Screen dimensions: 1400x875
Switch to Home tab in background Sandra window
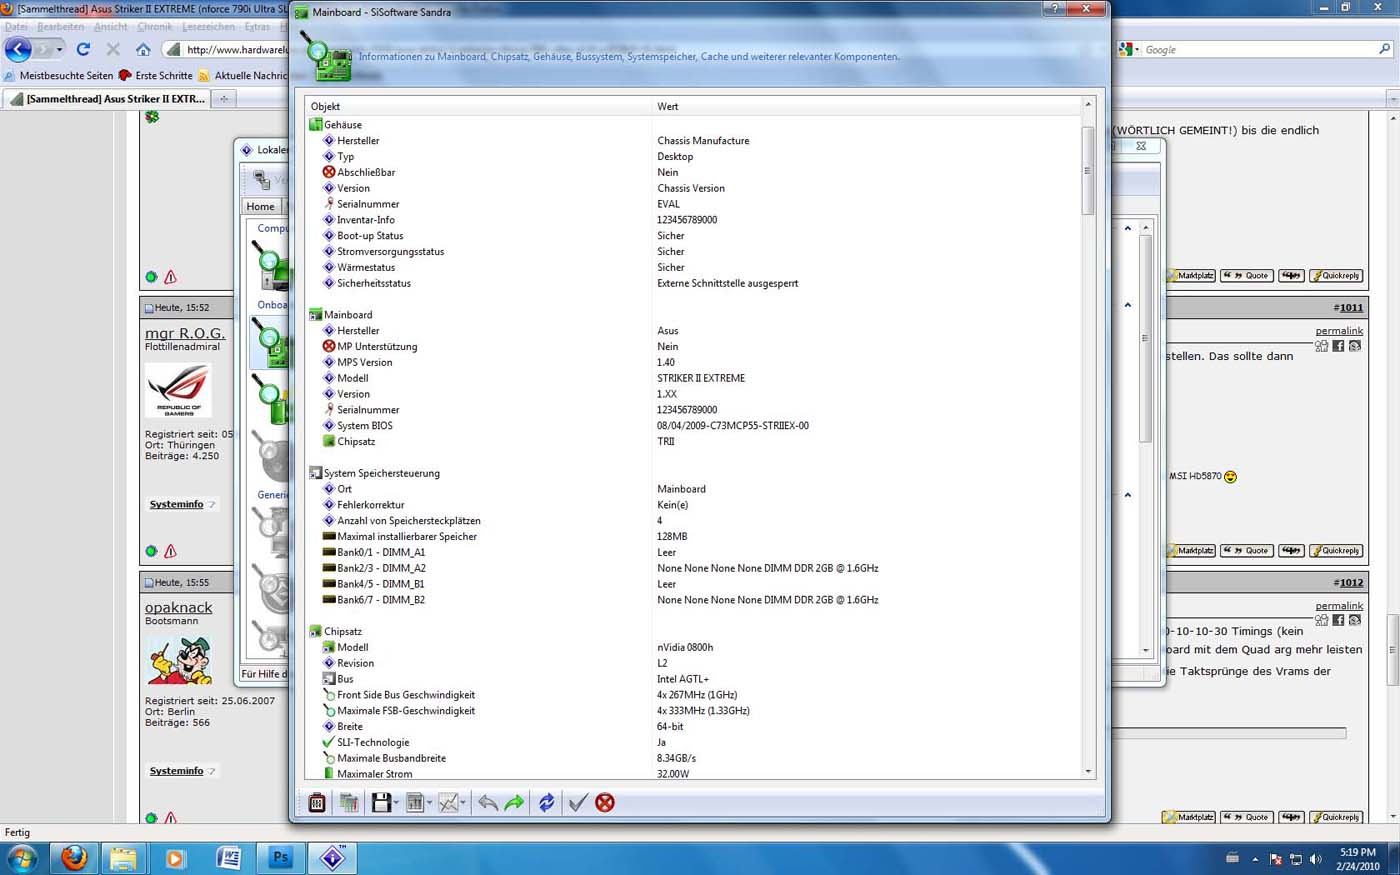click(261, 207)
